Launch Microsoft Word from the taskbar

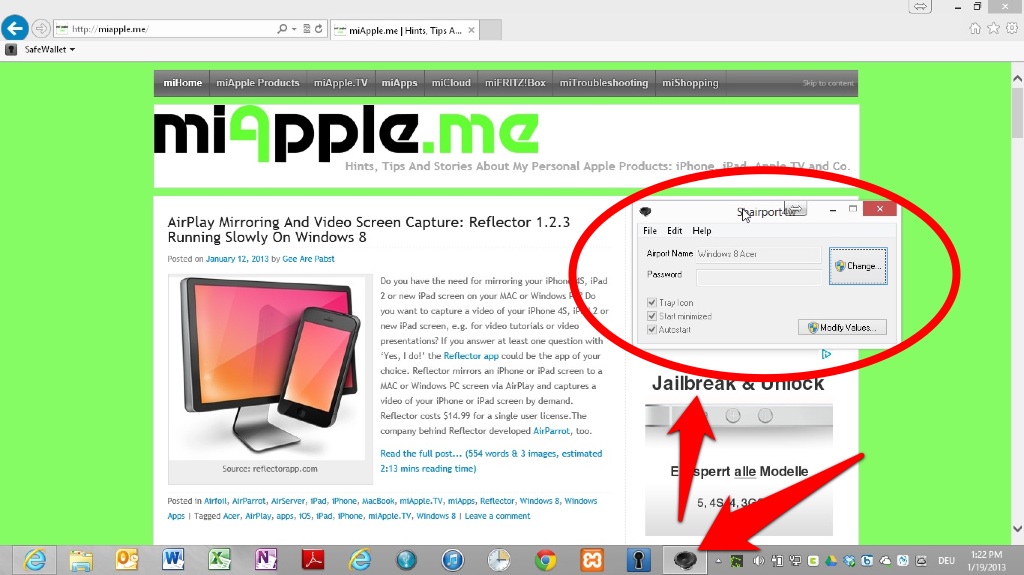click(173, 560)
